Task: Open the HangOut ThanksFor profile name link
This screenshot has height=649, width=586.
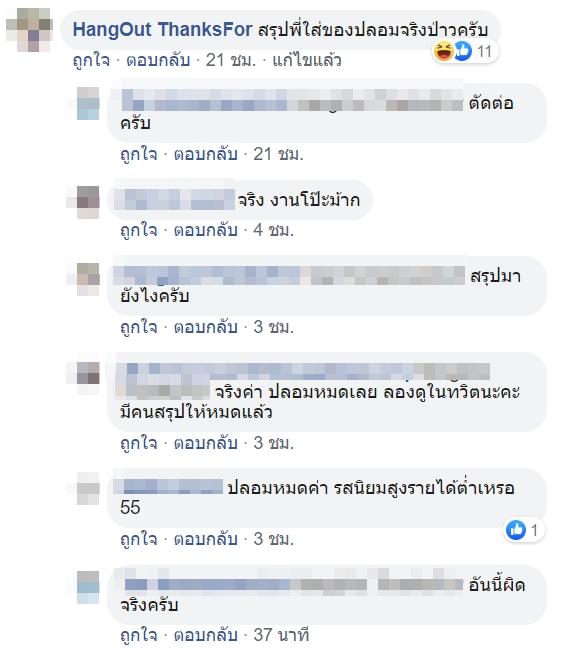Action: point(163,30)
